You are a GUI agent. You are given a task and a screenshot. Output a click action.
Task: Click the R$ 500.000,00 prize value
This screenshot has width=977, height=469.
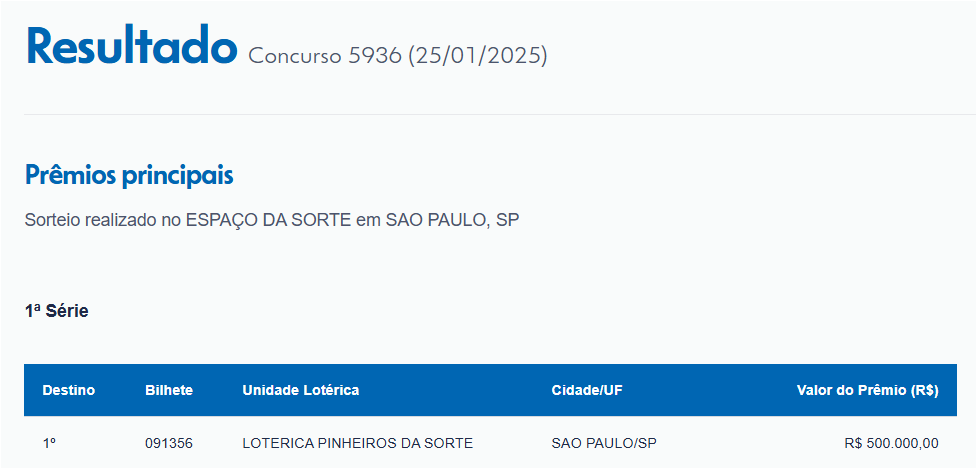click(892, 443)
